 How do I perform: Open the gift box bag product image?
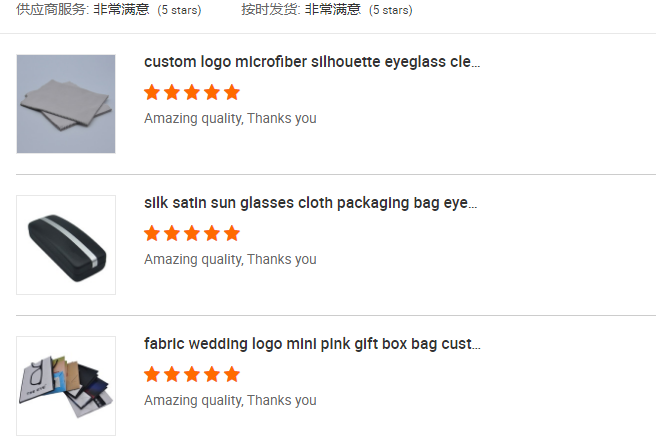(66, 386)
